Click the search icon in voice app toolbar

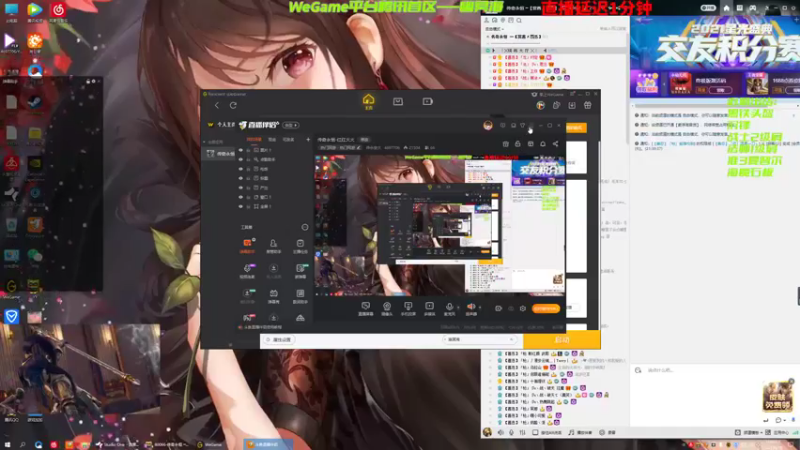click(519, 20)
